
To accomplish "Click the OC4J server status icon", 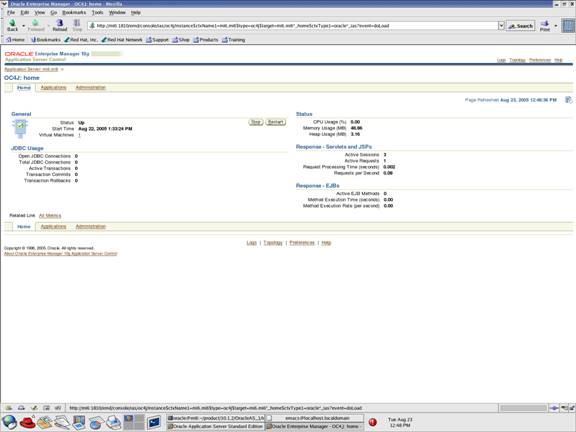I will [20, 129].
